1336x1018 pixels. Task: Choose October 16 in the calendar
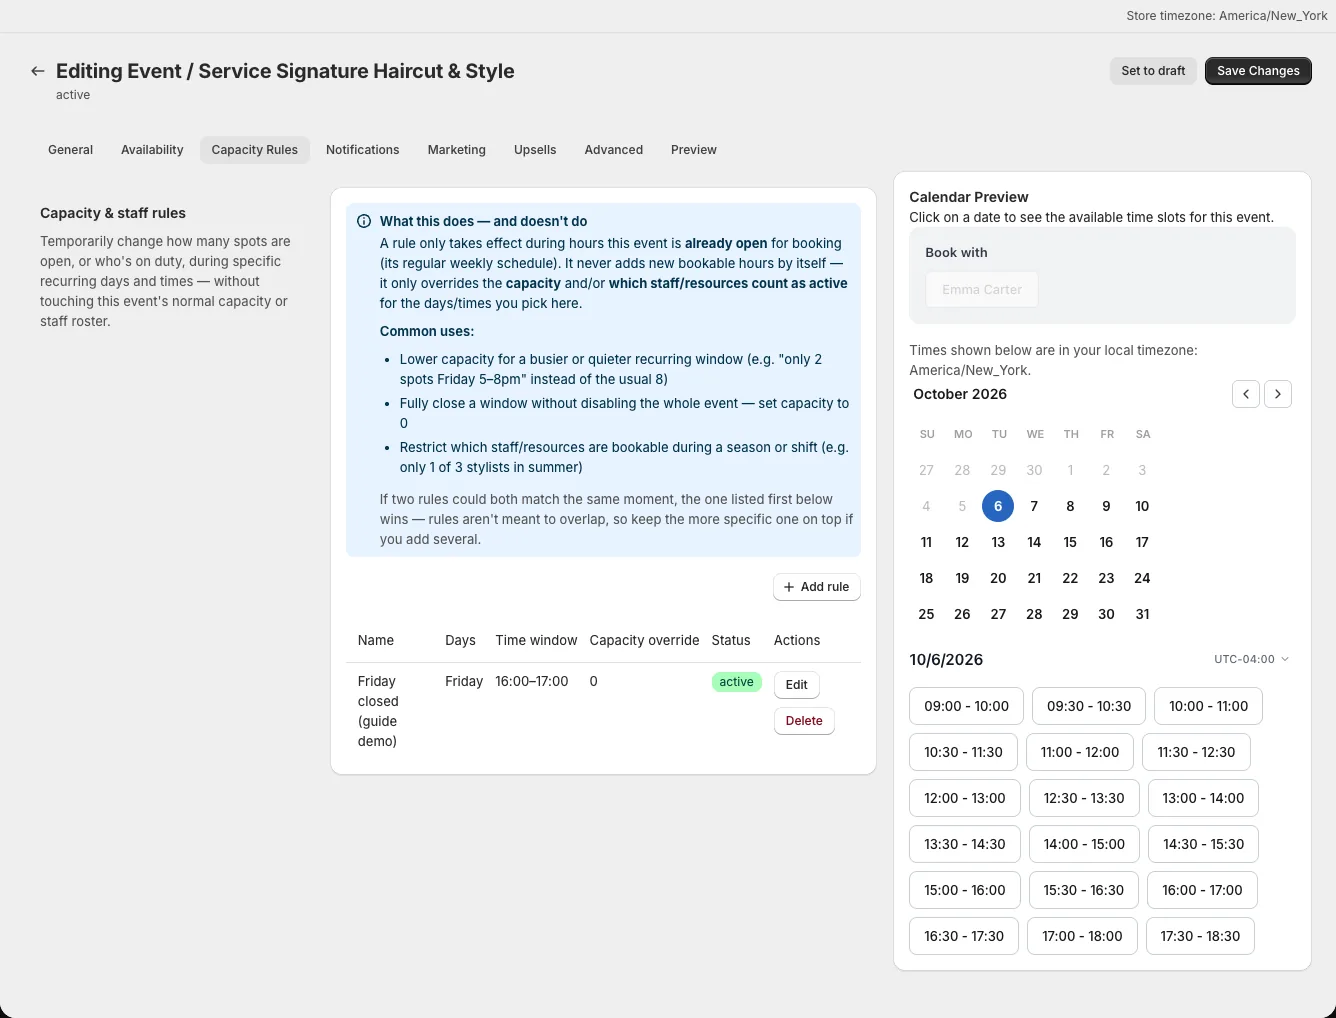click(x=1106, y=542)
